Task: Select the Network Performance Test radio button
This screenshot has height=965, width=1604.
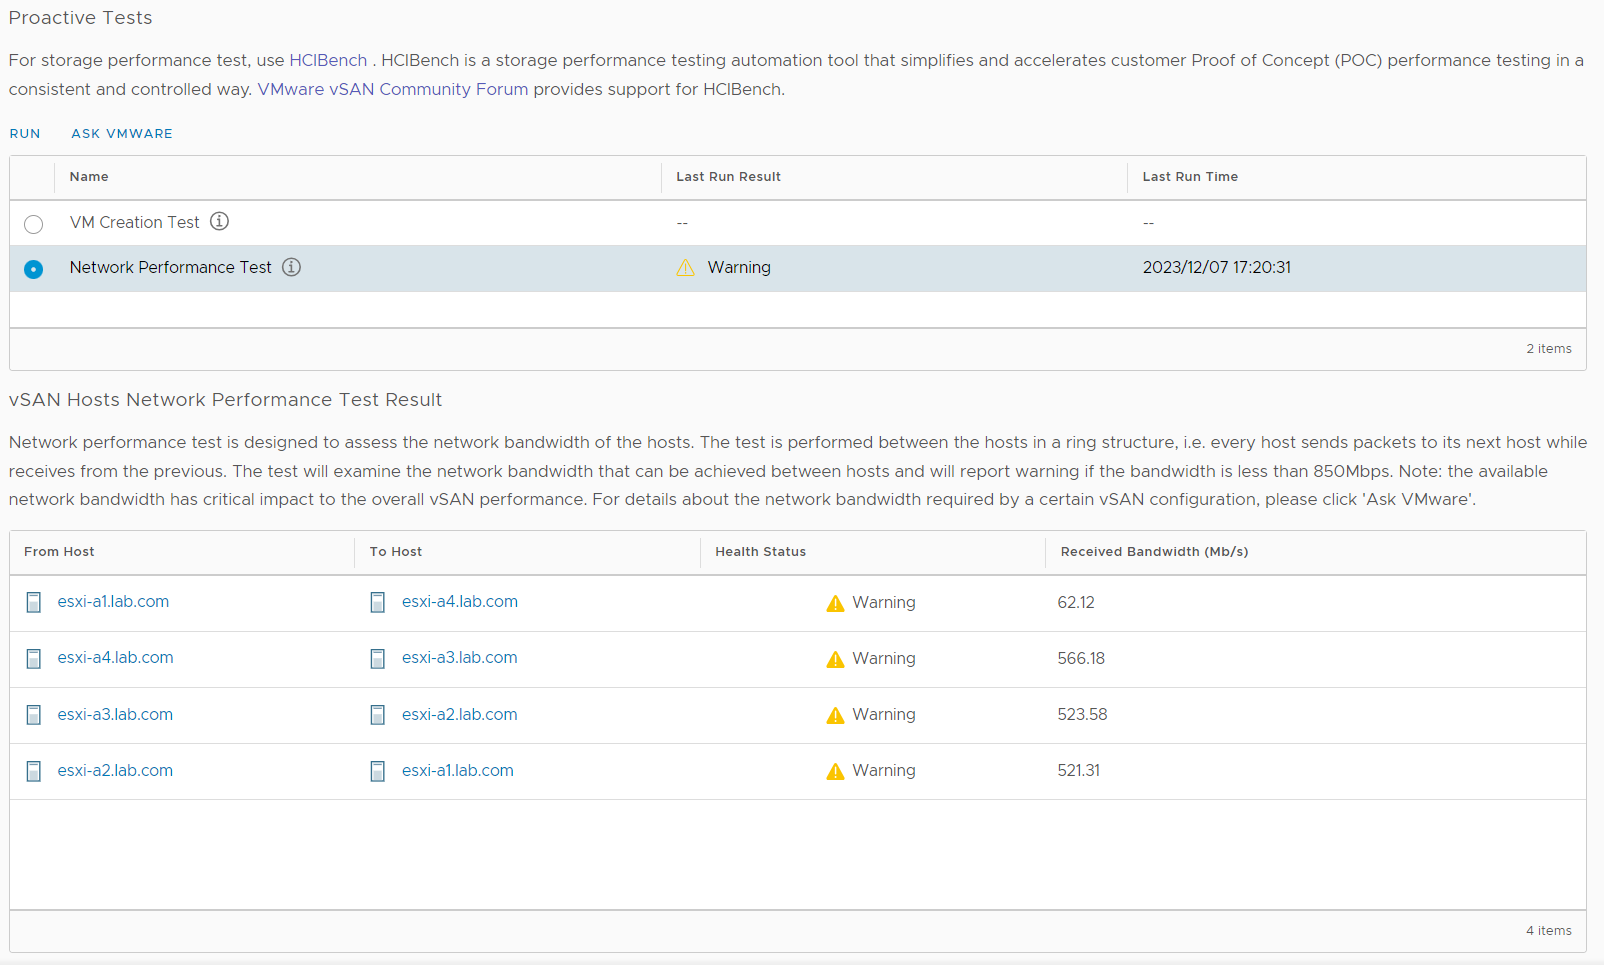Action: point(34,269)
